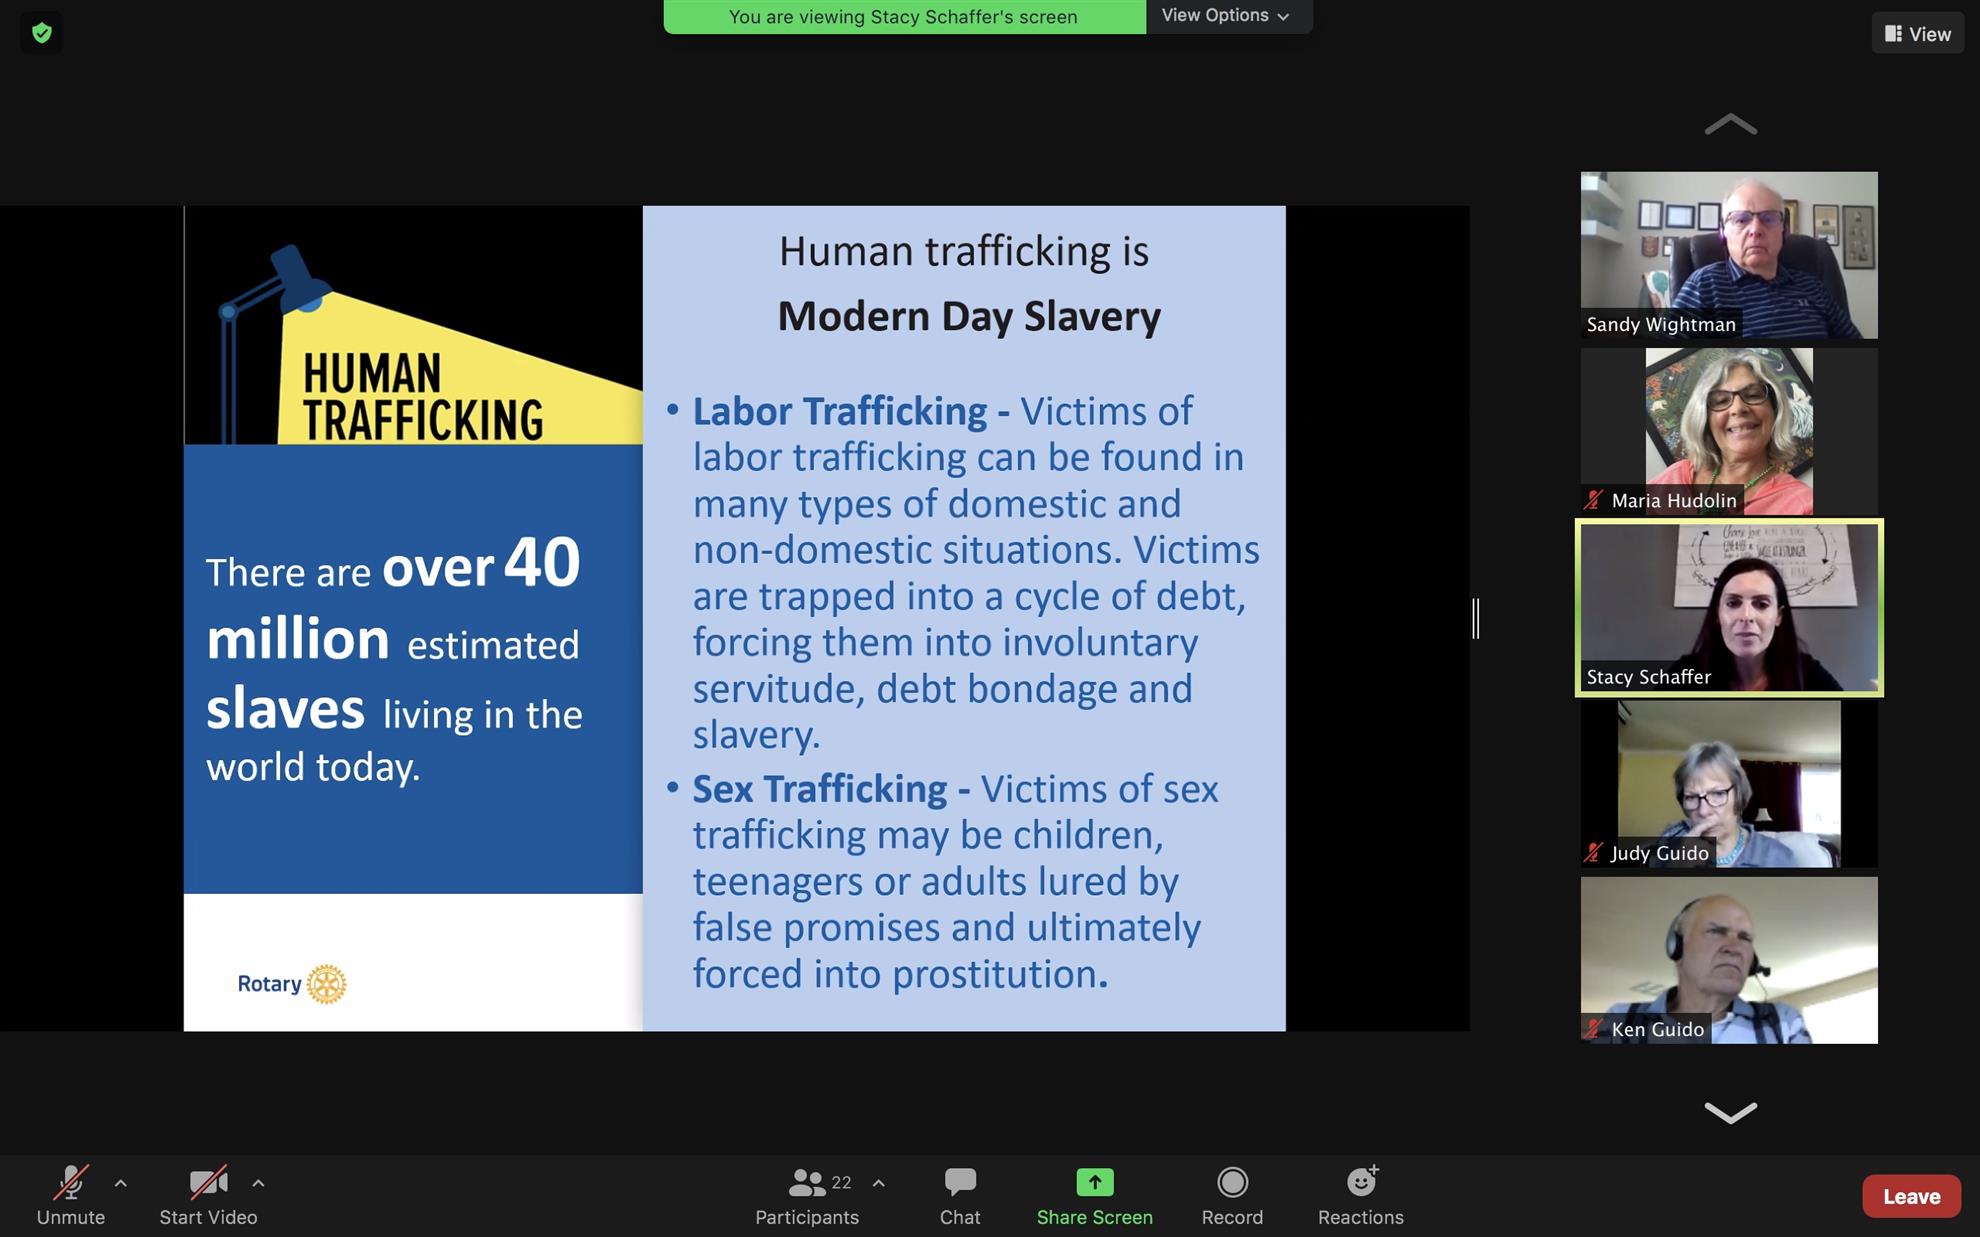Click the divider handle beside shared screen

click(1476, 618)
